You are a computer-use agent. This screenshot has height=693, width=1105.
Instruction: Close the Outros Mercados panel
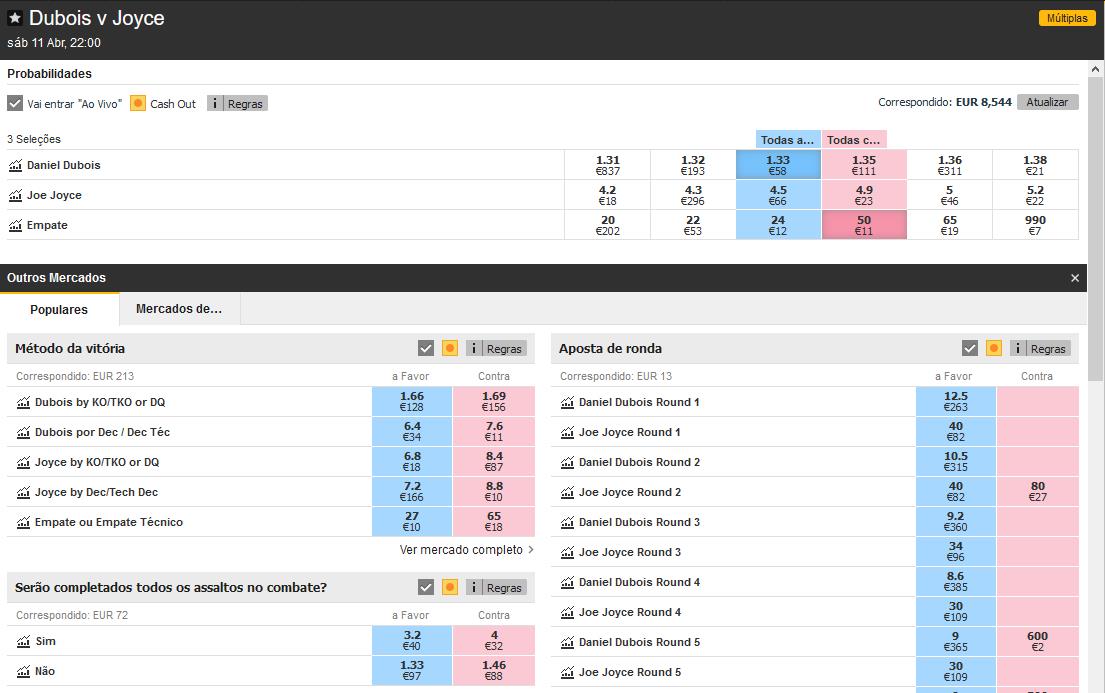pyautogui.click(x=1075, y=278)
